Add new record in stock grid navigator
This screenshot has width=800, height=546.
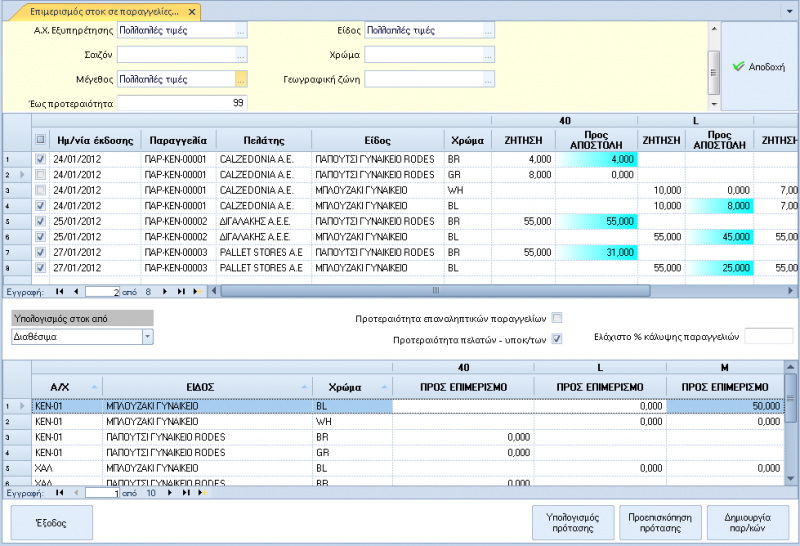point(203,493)
